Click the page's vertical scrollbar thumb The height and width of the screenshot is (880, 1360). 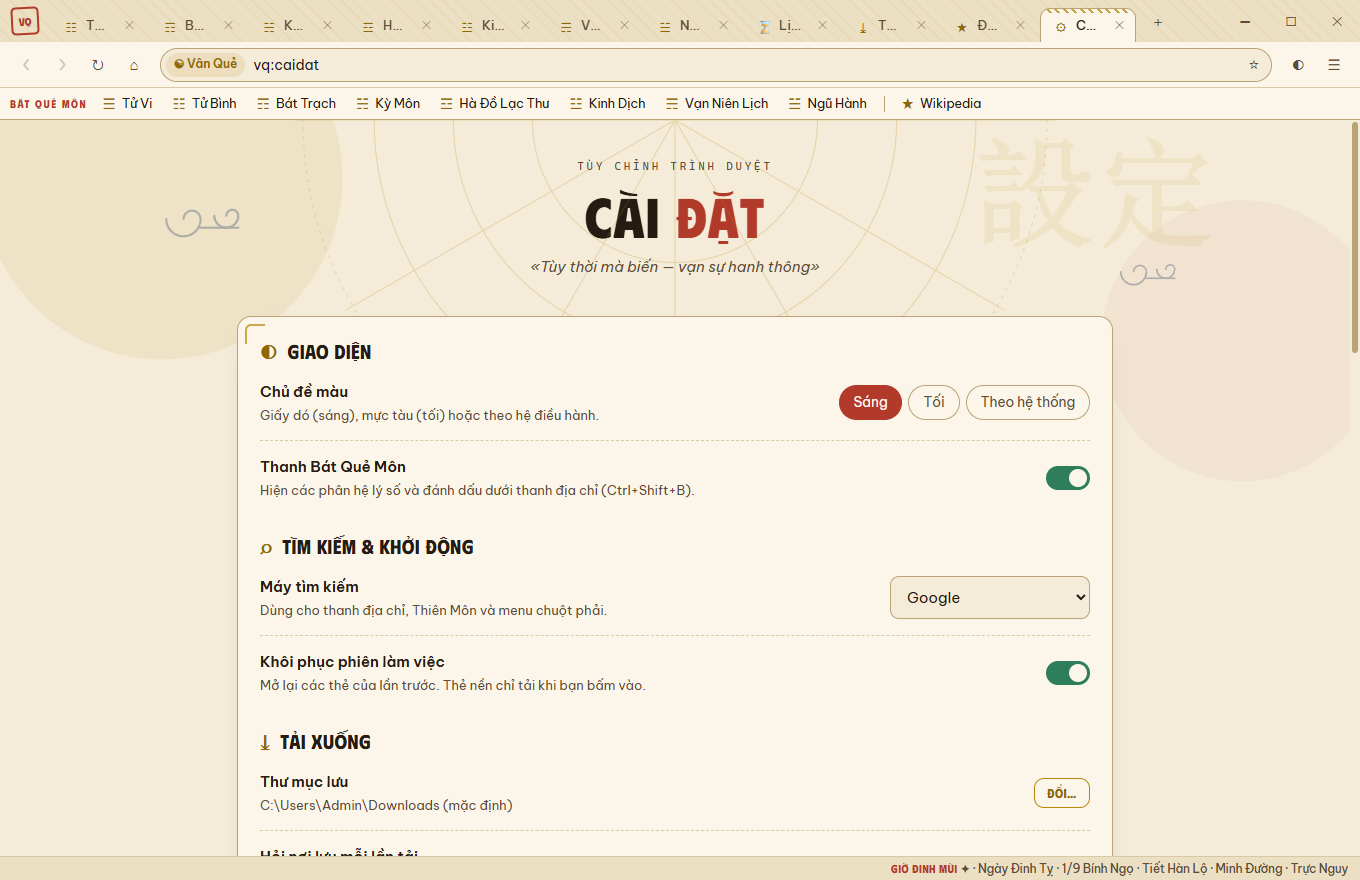point(1355,237)
